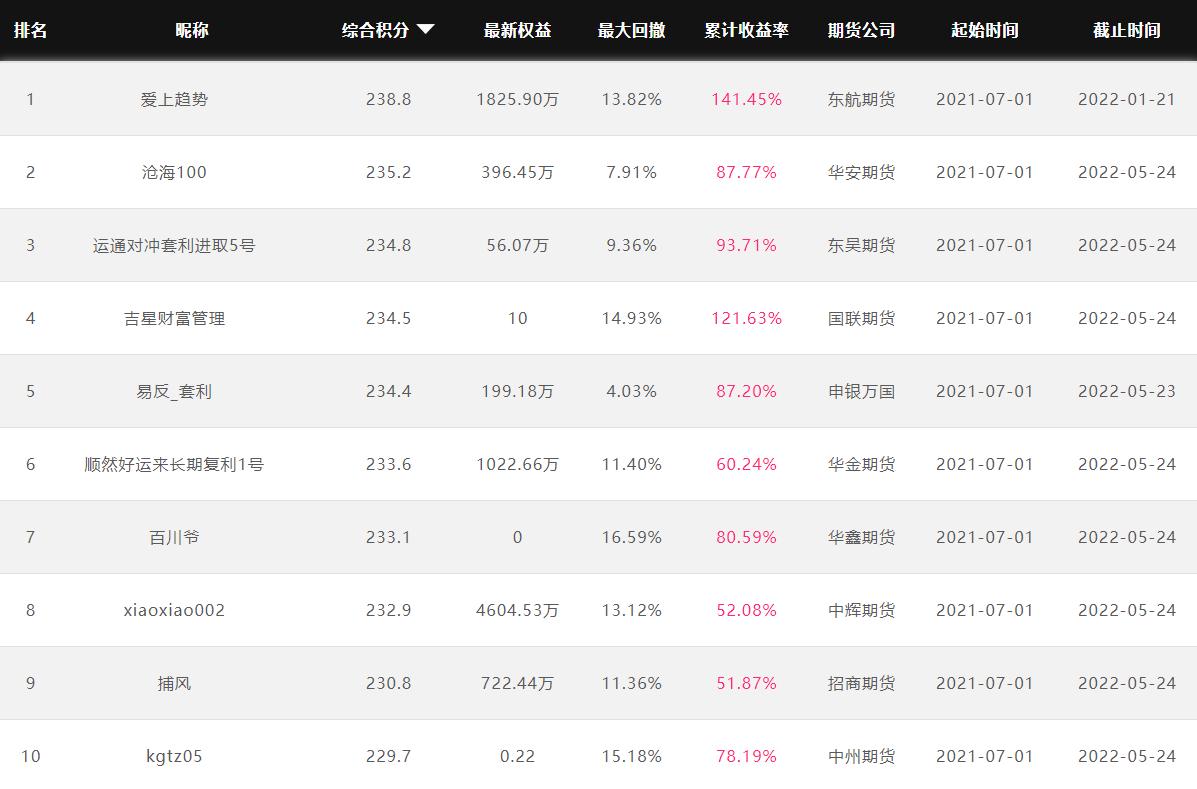Click drawdown value 16.59%
Image resolution: width=1197 pixels, height=789 pixels.
tap(631, 537)
